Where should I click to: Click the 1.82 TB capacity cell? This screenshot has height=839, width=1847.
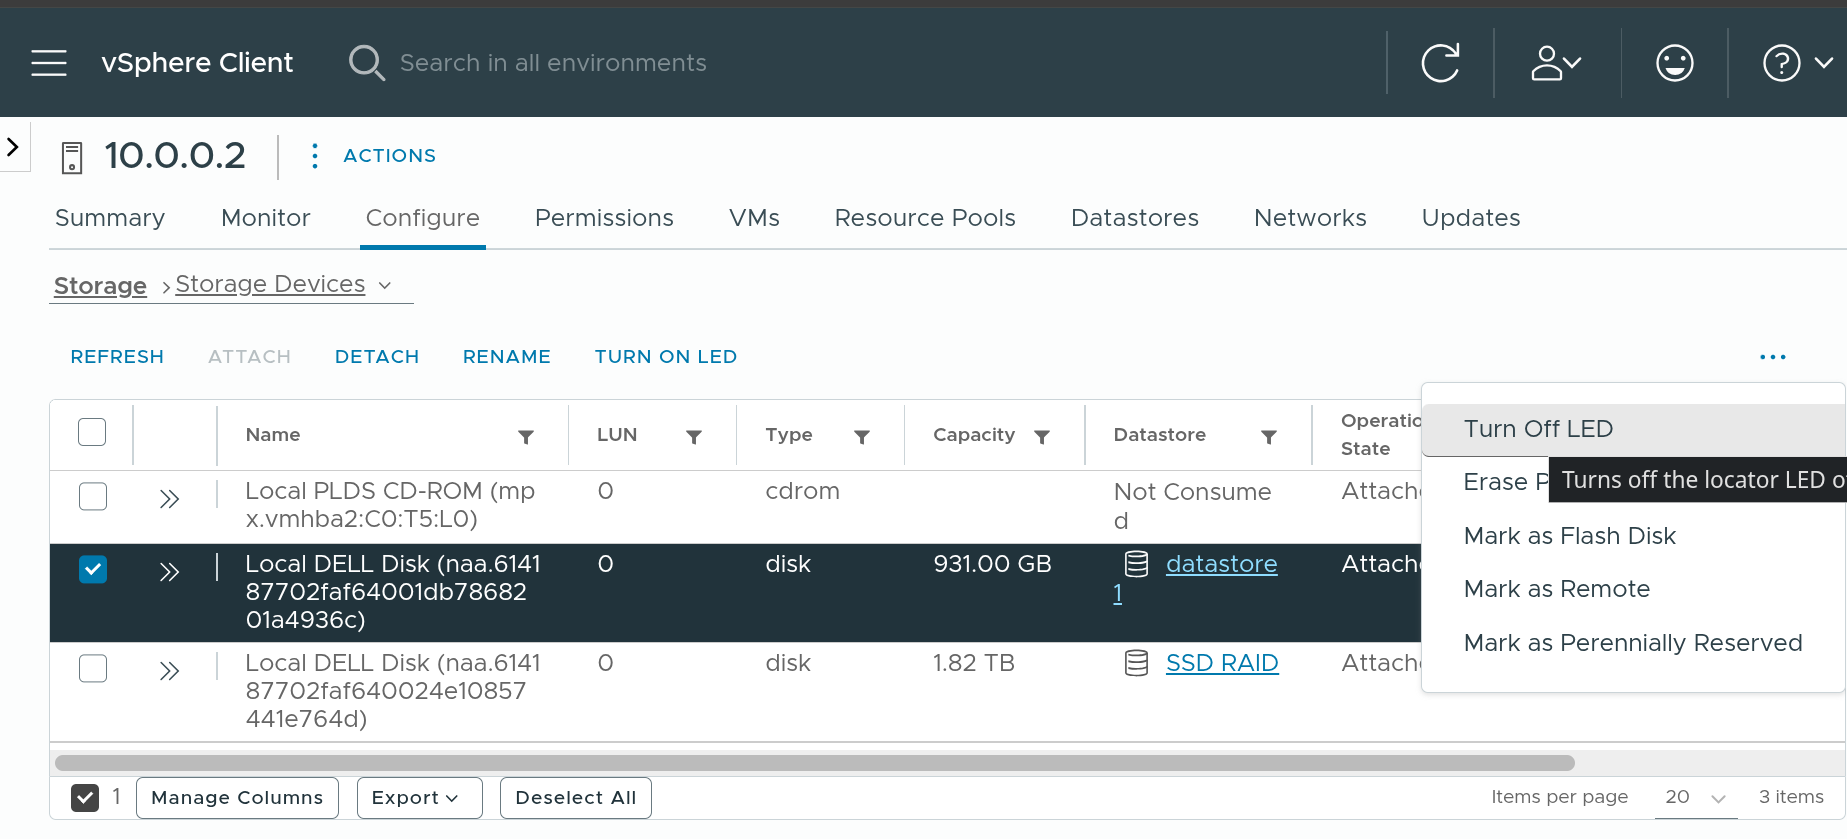click(974, 663)
